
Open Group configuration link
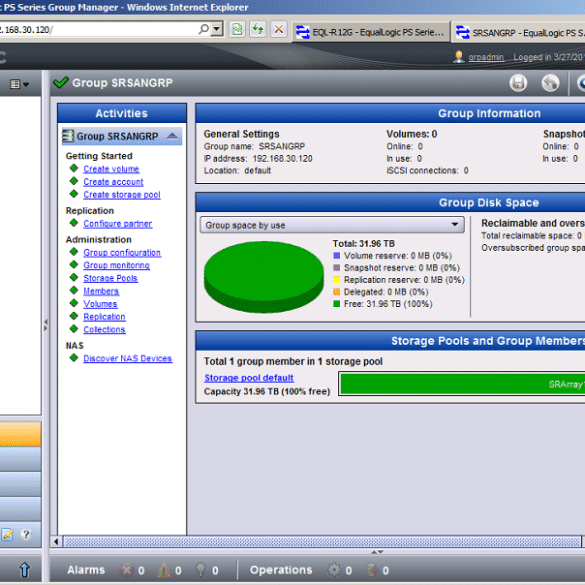[x=122, y=253]
